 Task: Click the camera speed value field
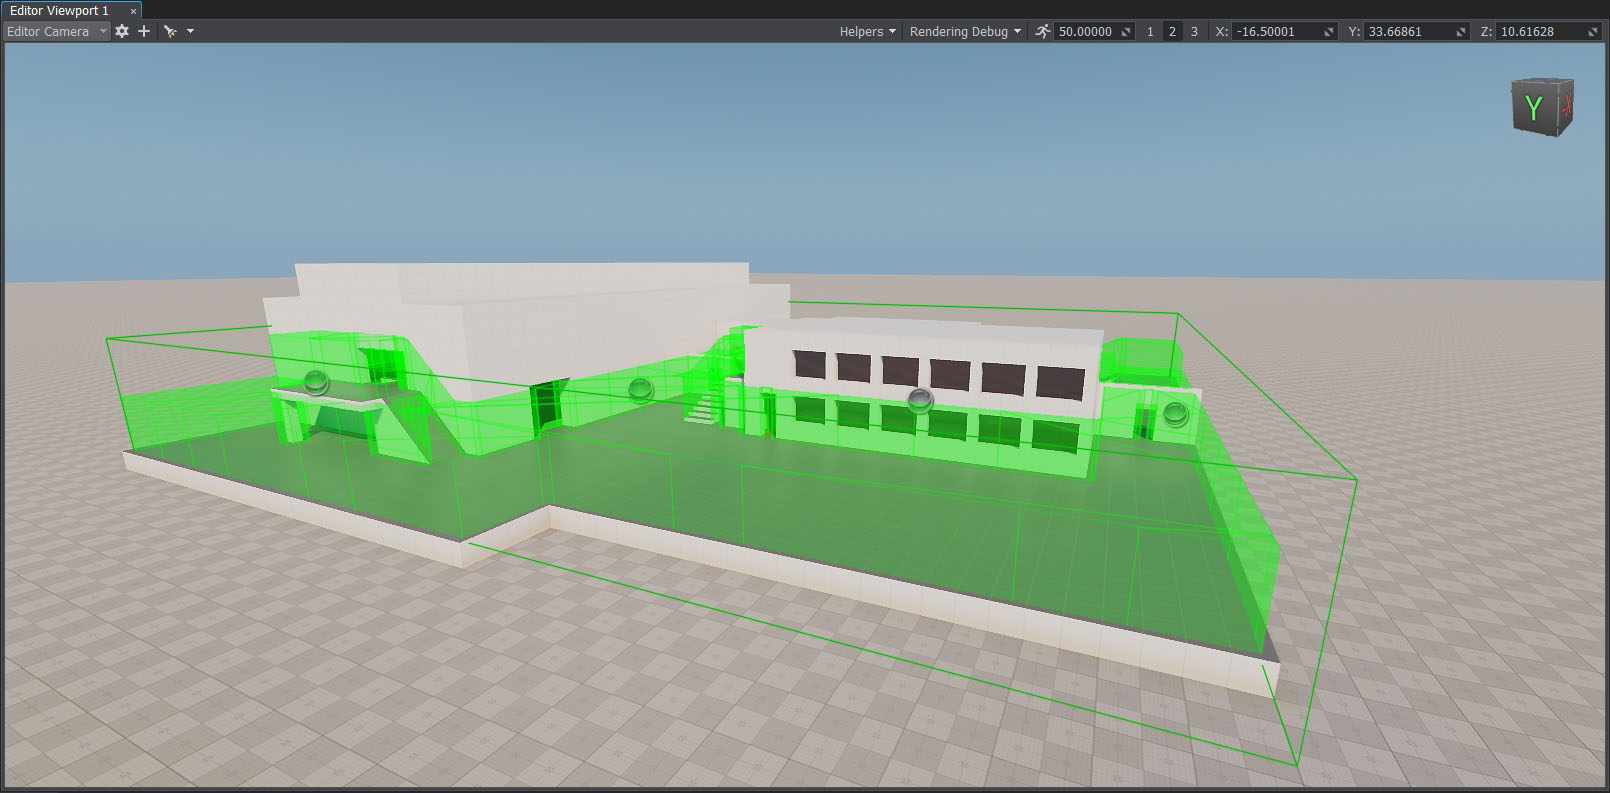coord(1086,32)
